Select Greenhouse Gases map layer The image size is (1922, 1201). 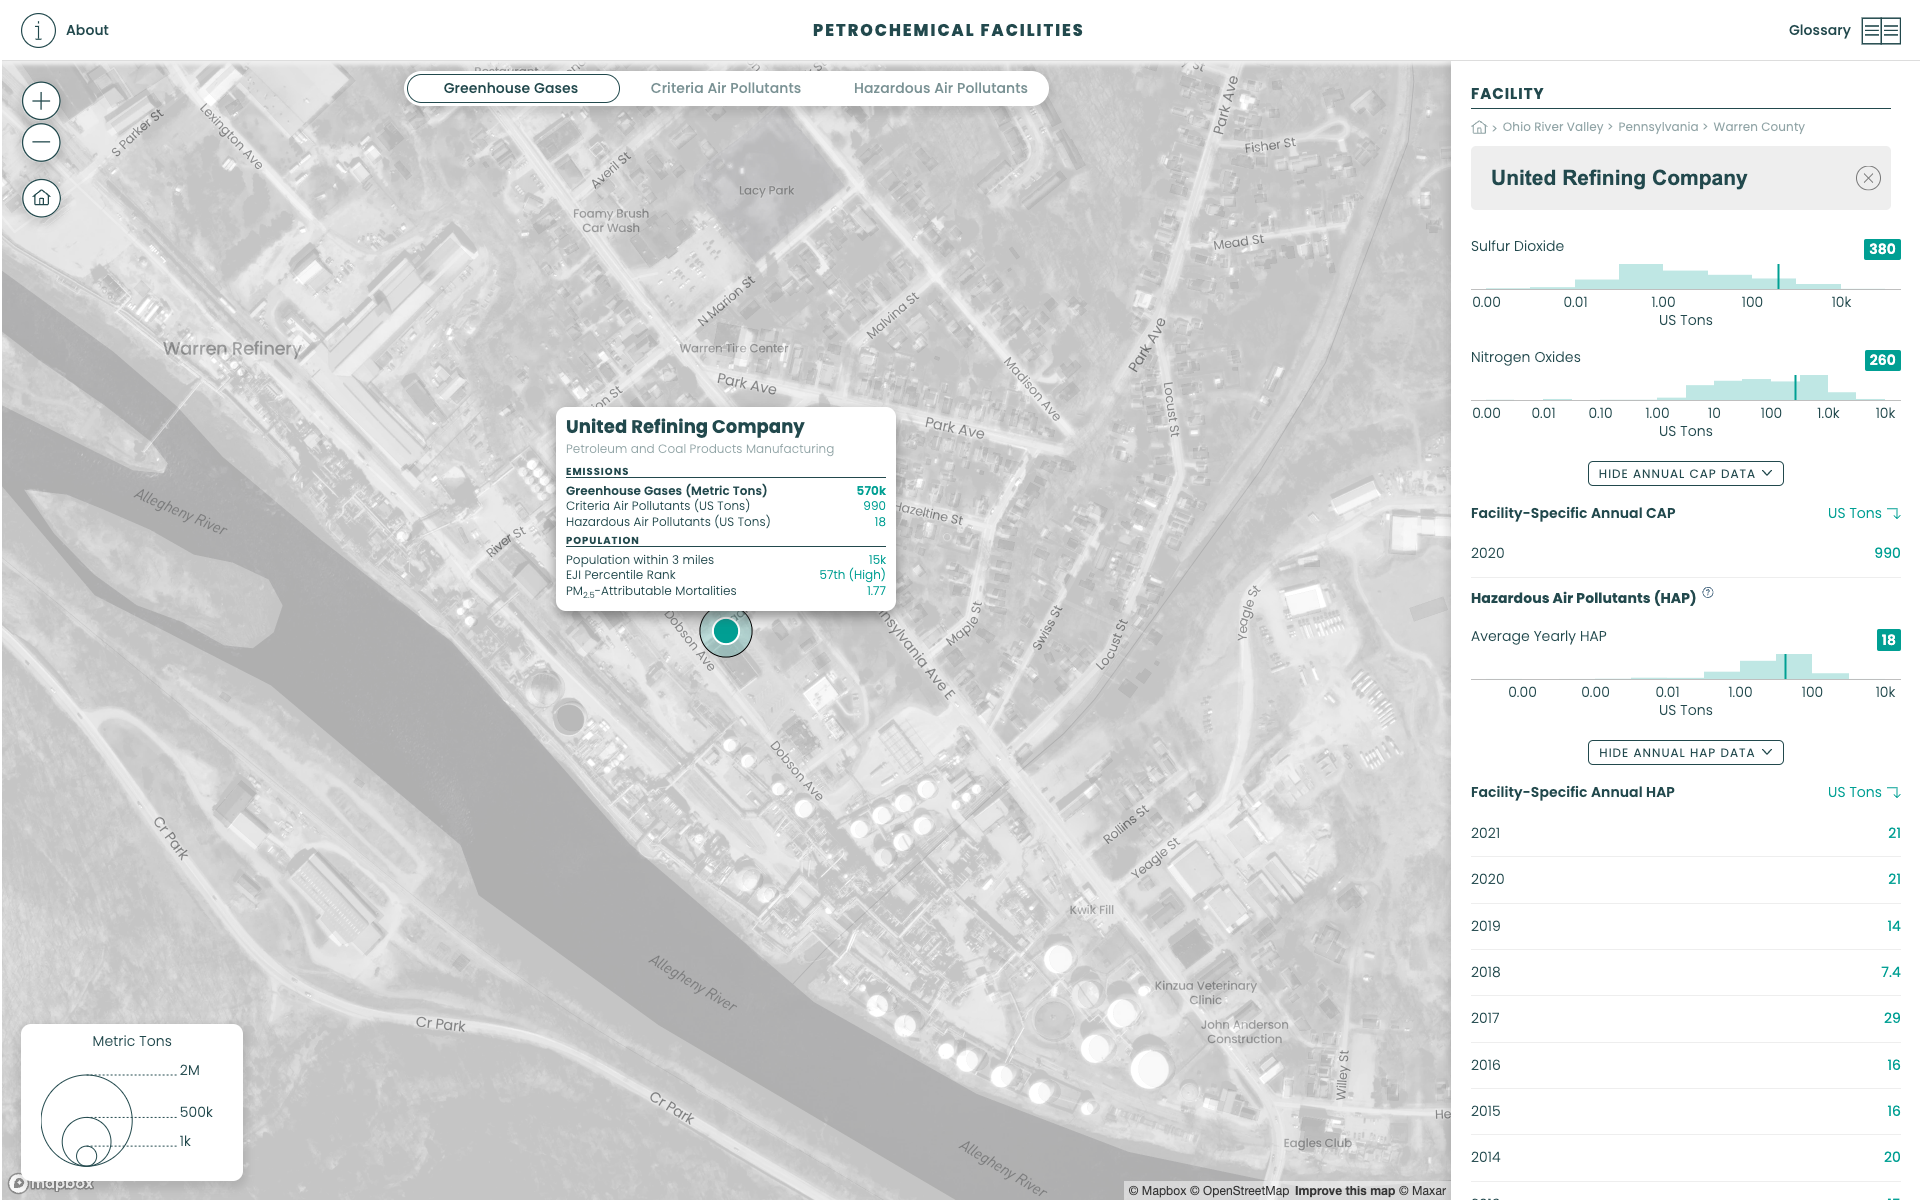(x=511, y=88)
